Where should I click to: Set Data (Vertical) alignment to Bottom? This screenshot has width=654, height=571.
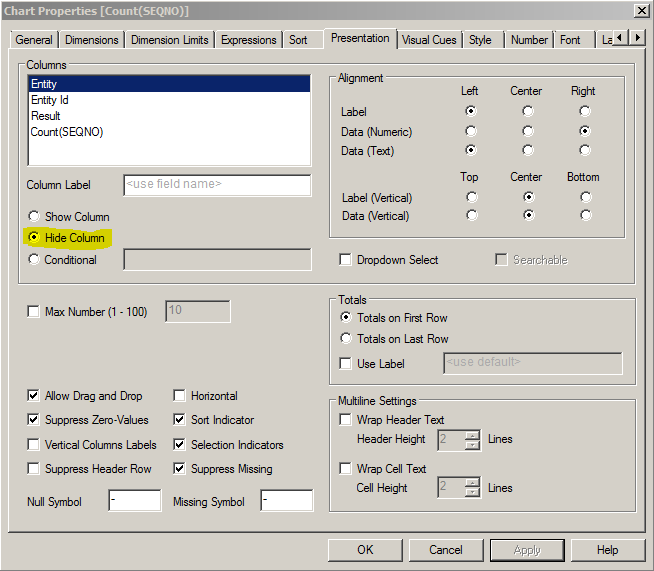[x=586, y=215]
